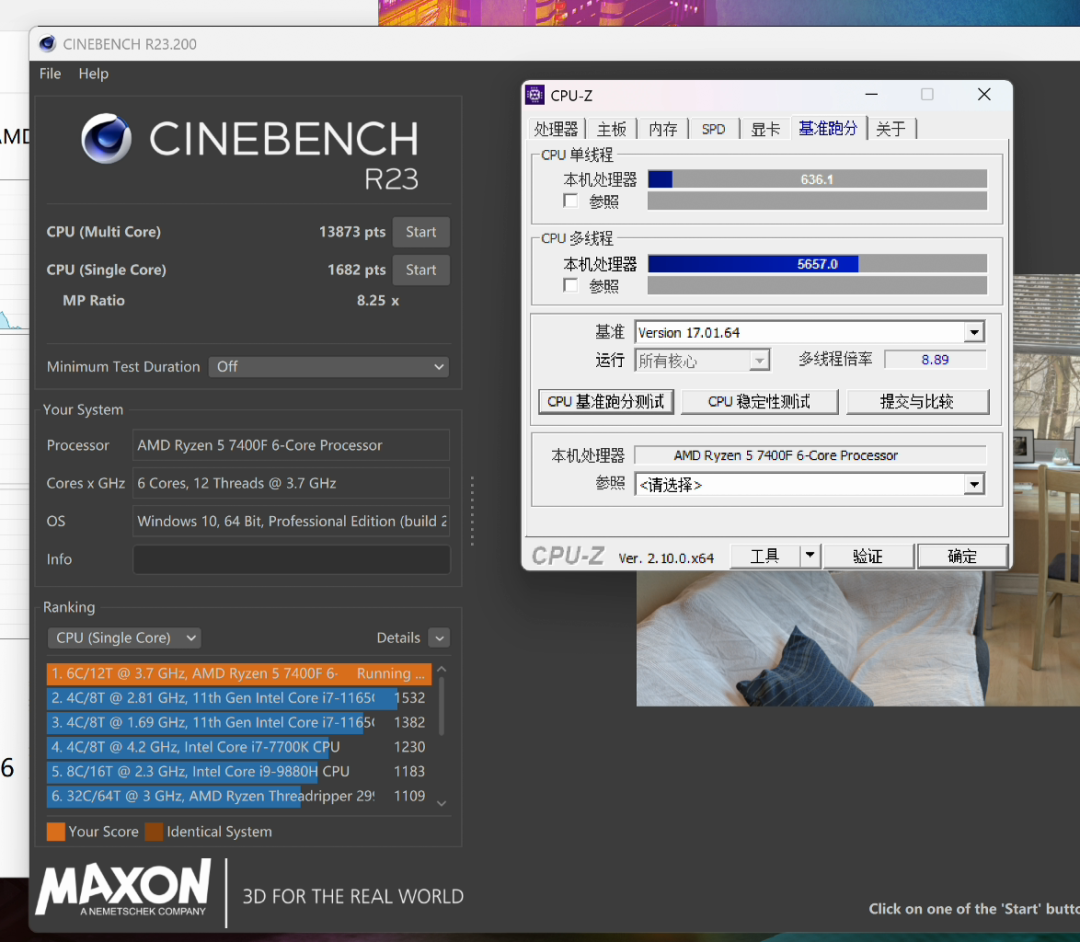Switch to 主板 tab in CPU-Z
This screenshot has height=942, width=1080.
[612, 129]
